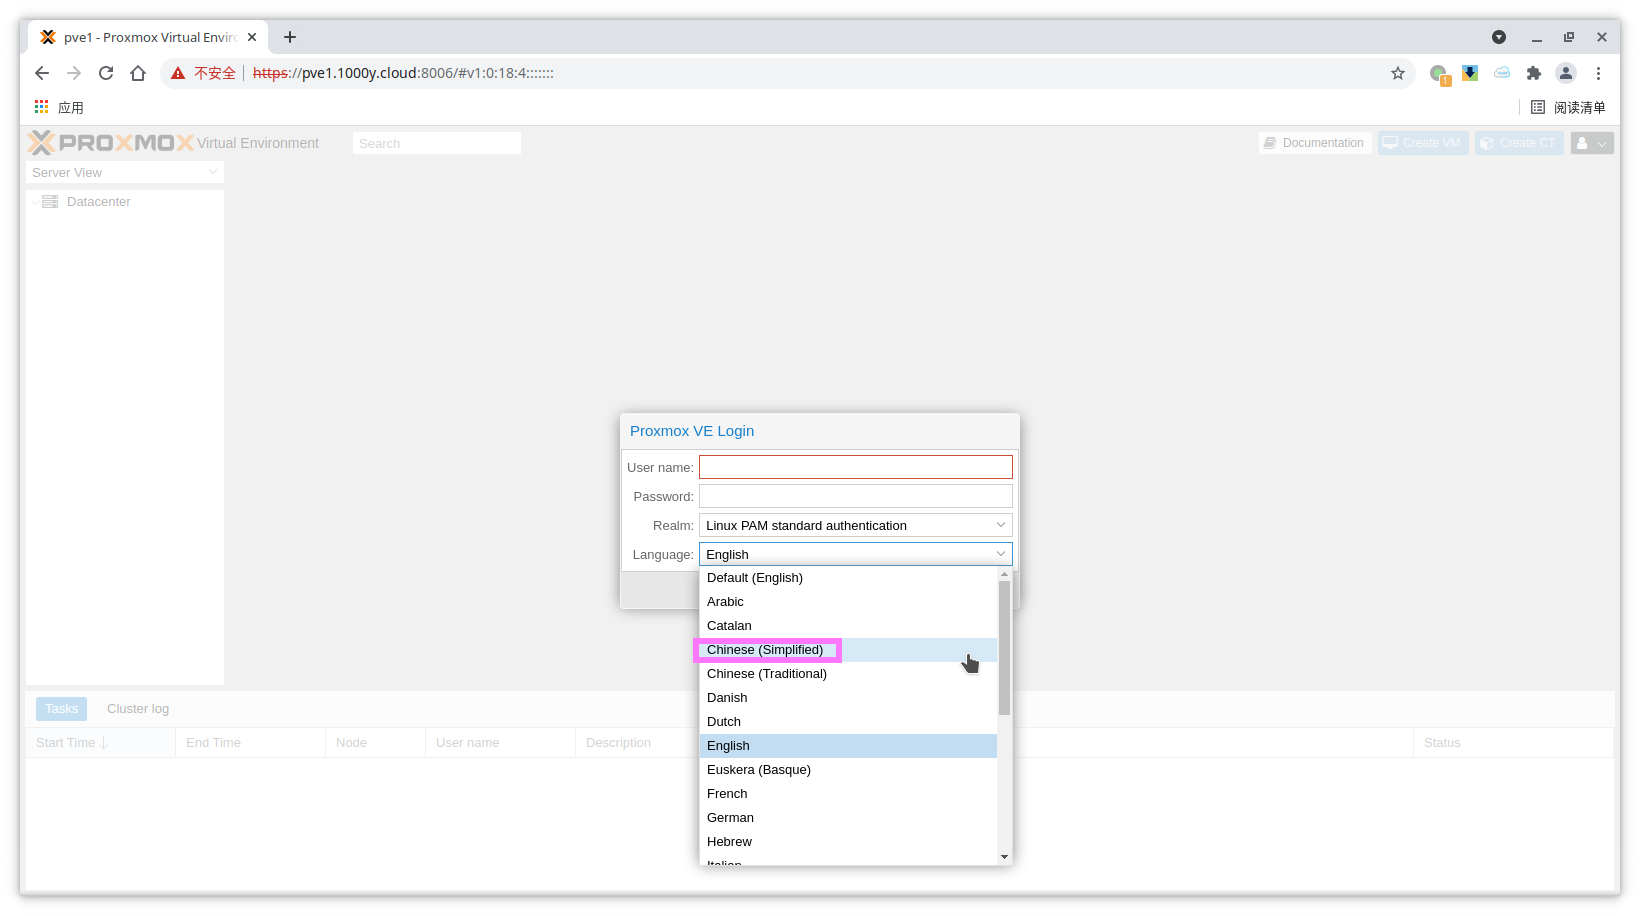
Task: Click the Chrome profile avatar icon
Action: [x=1566, y=73]
